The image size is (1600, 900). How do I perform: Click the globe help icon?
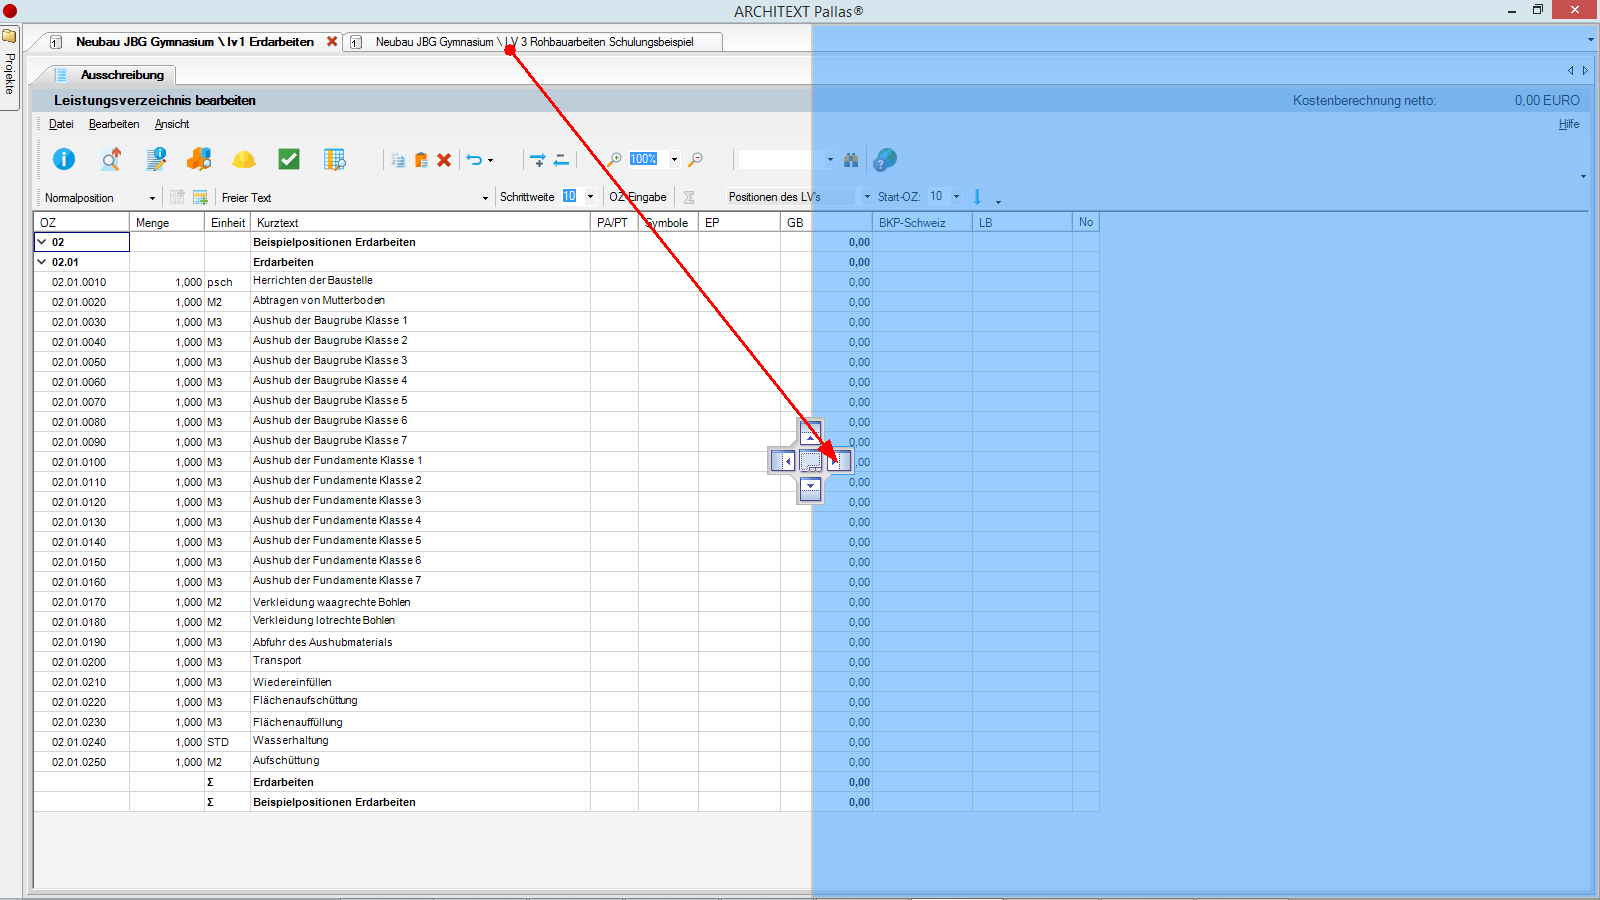click(885, 160)
